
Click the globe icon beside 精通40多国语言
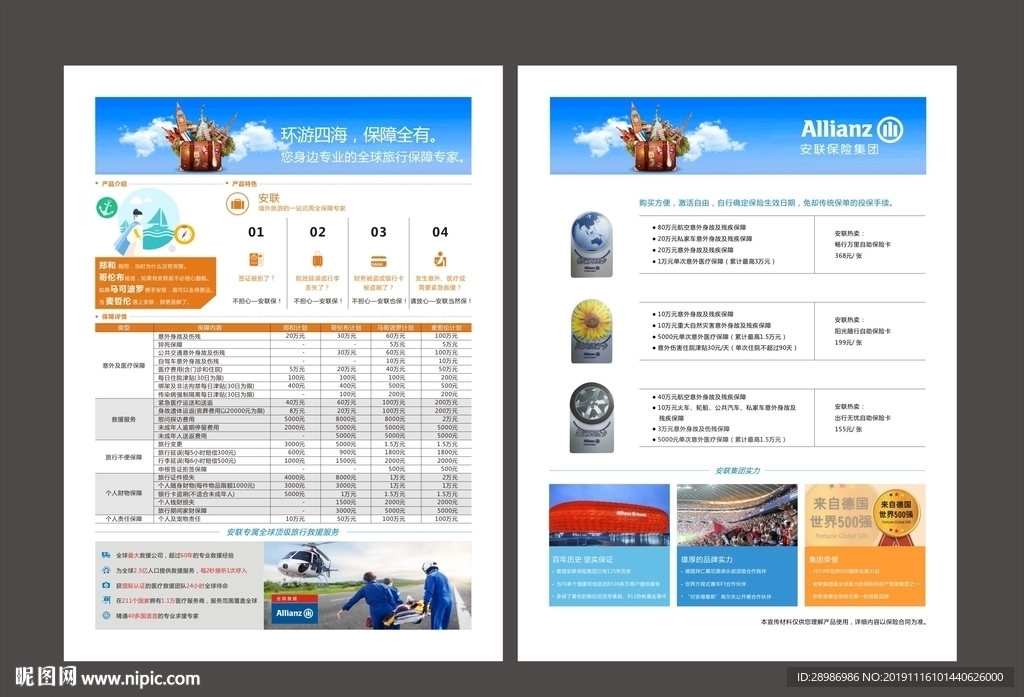[x=106, y=615]
